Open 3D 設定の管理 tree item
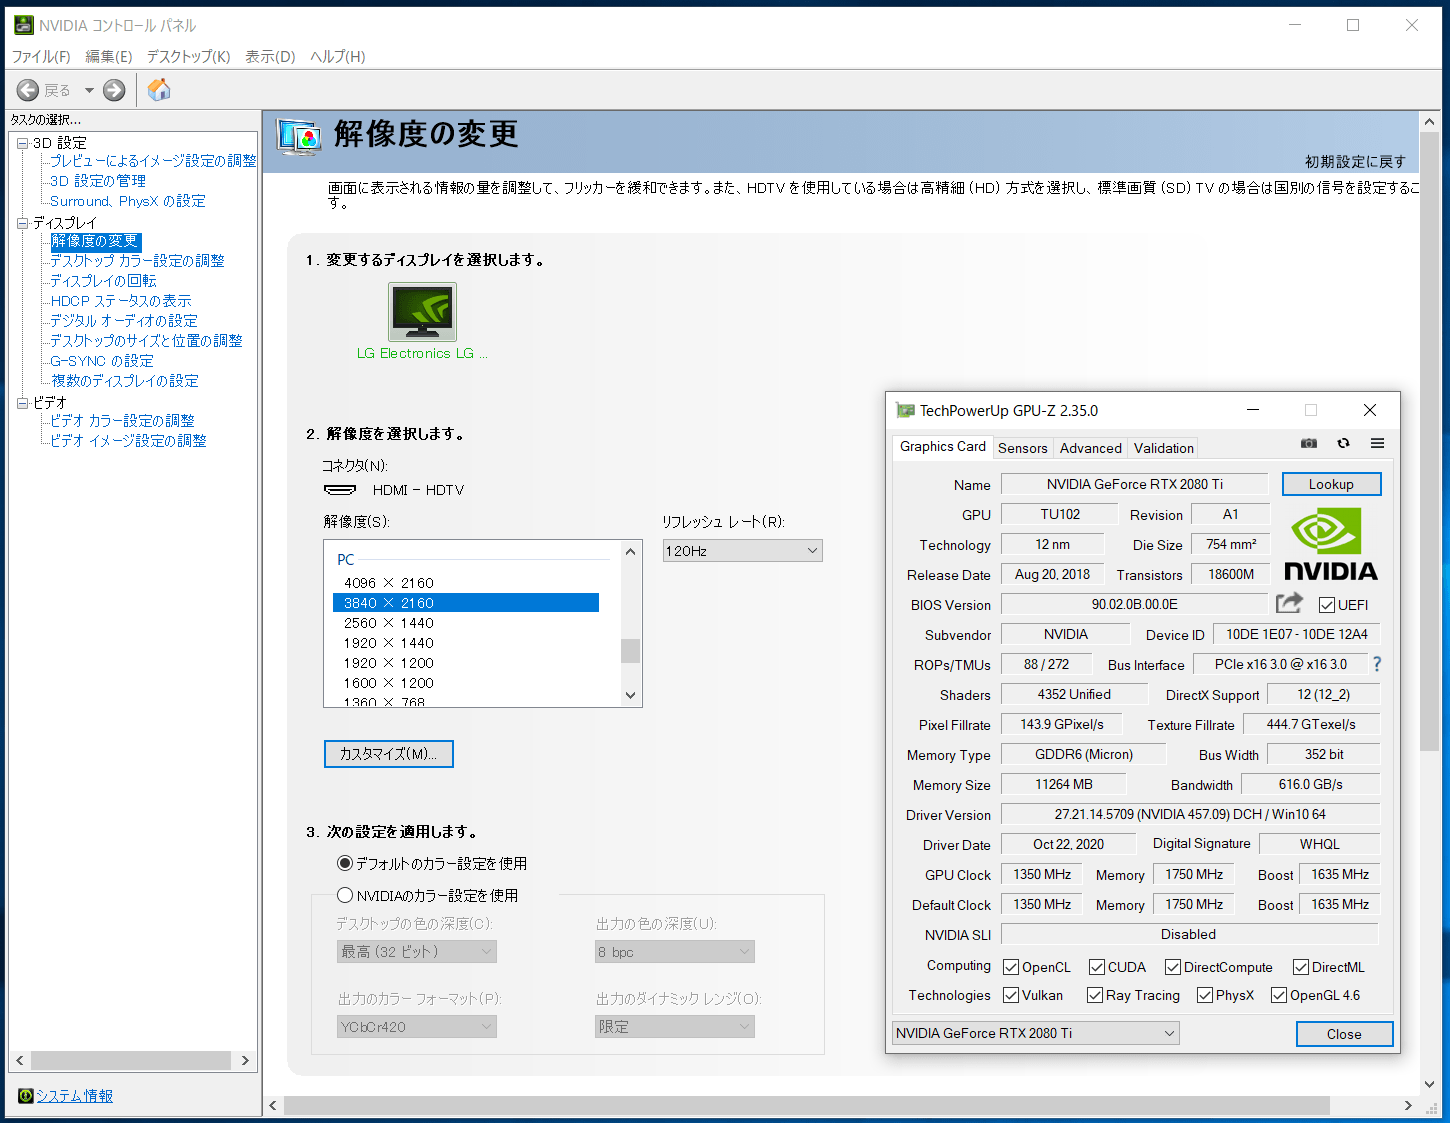This screenshot has height=1123, width=1450. 98,181
